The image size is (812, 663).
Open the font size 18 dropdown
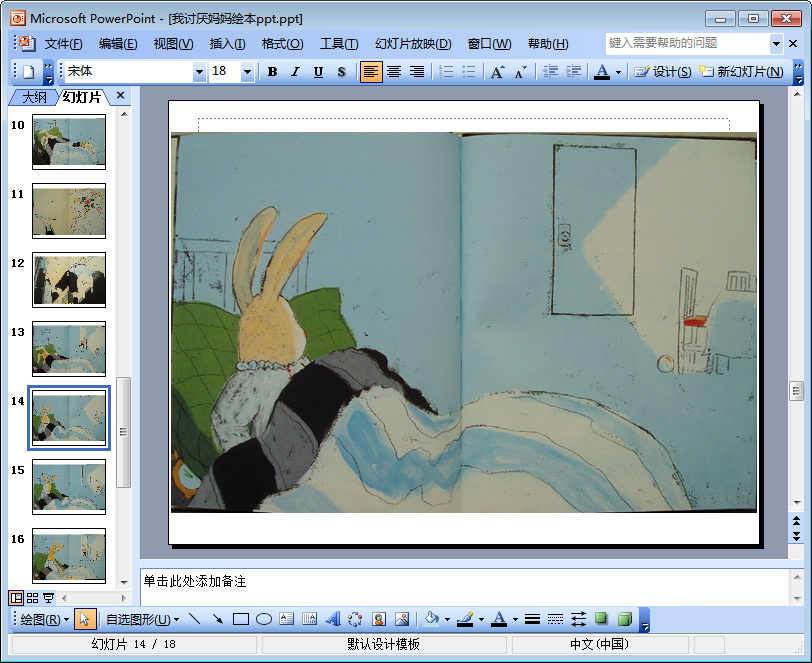248,71
